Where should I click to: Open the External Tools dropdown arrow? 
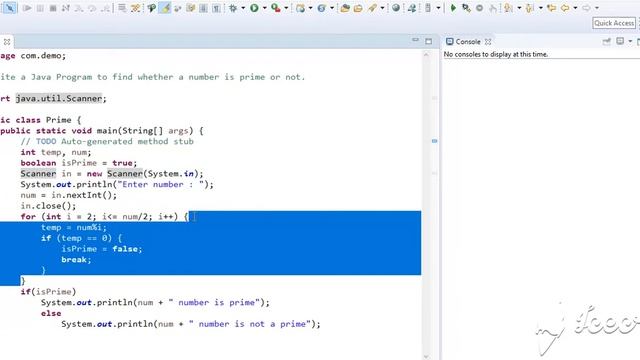pos(286,8)
